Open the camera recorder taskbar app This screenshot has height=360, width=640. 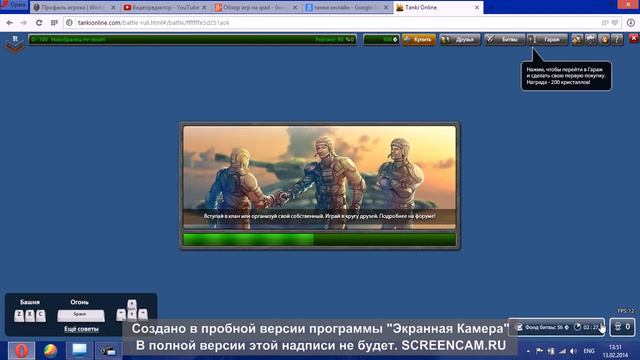click(x=108, y=350)
